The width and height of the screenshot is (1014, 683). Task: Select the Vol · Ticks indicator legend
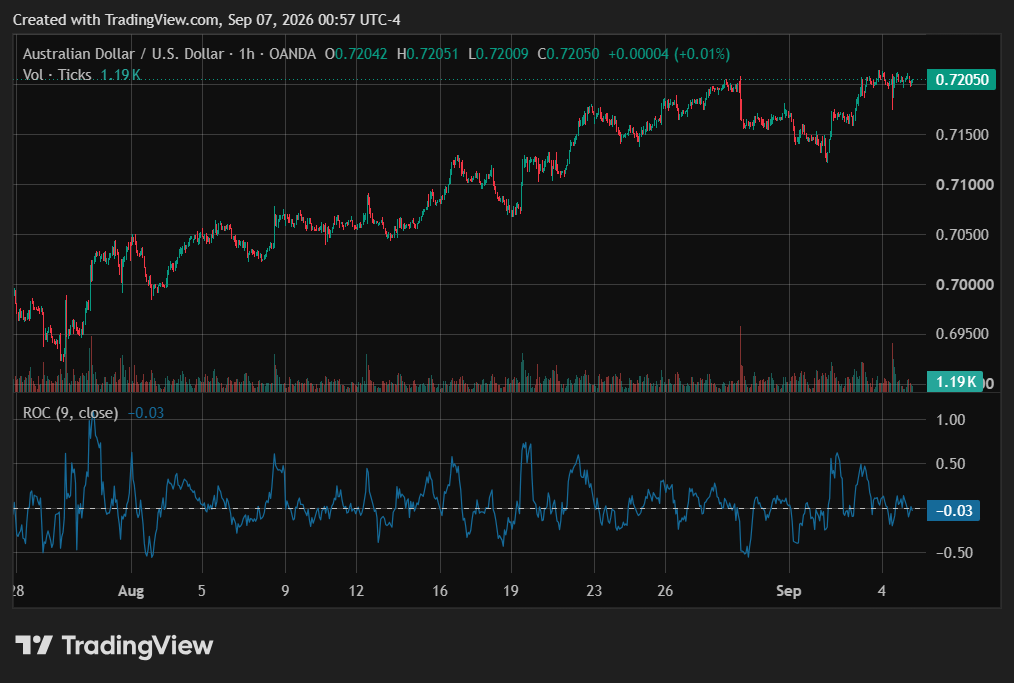pos(57,75)
